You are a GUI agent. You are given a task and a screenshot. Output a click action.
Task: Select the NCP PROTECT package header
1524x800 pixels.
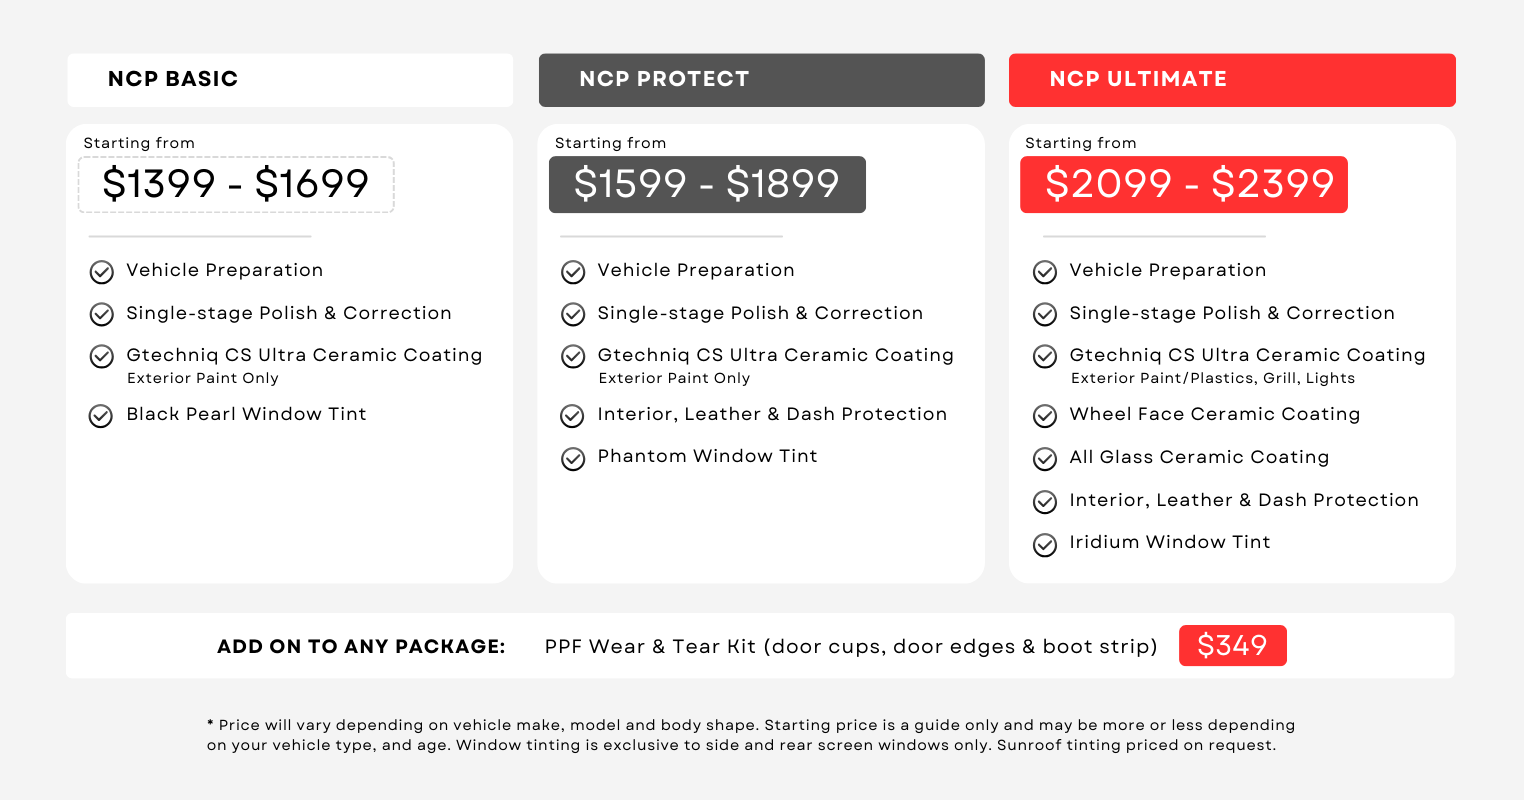click(x=761, y=80)
